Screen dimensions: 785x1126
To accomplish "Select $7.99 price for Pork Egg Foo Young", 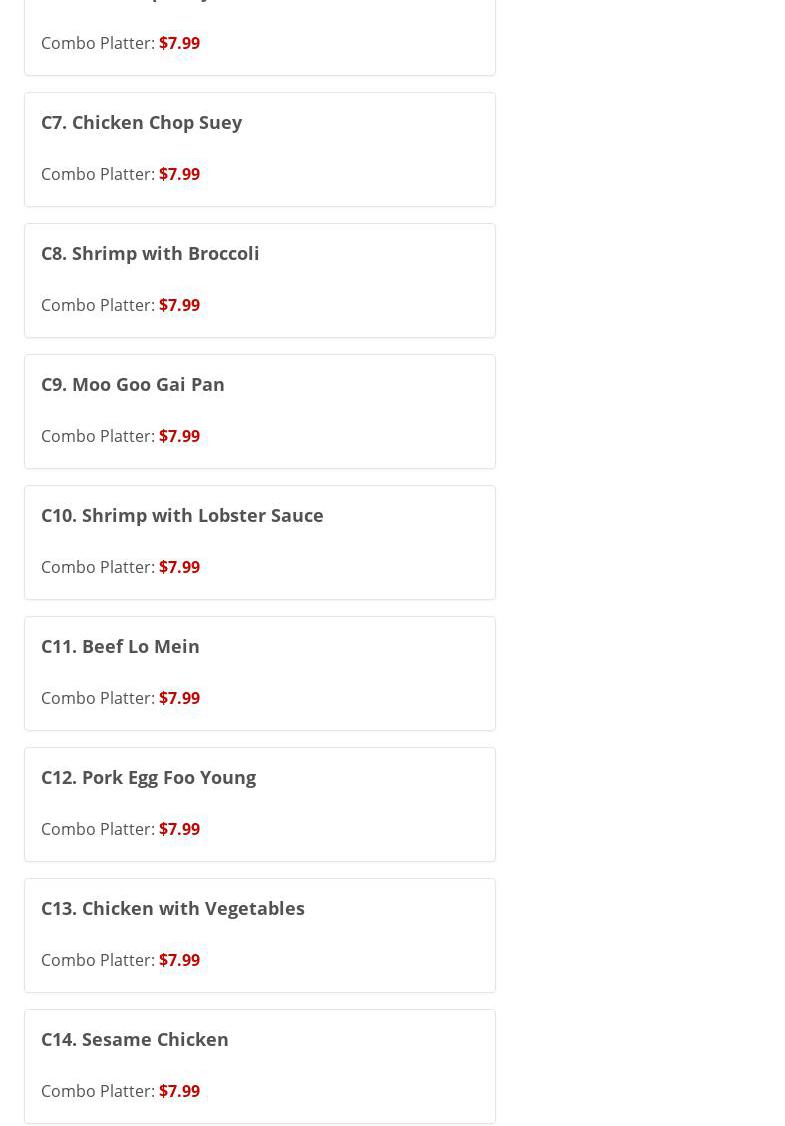I will [x=179, y=829].
